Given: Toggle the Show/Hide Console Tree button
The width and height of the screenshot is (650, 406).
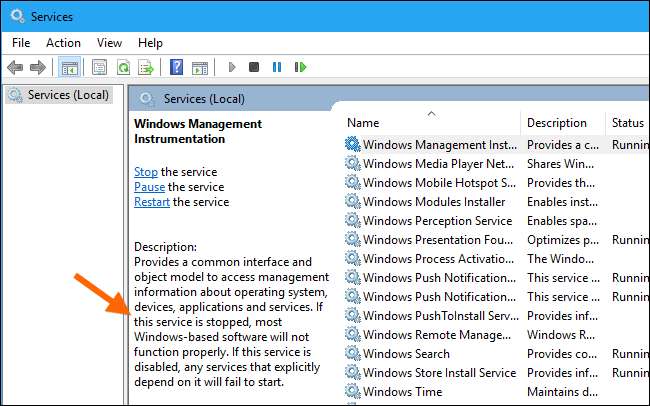Looking at the screenshot, I should 70,67.
